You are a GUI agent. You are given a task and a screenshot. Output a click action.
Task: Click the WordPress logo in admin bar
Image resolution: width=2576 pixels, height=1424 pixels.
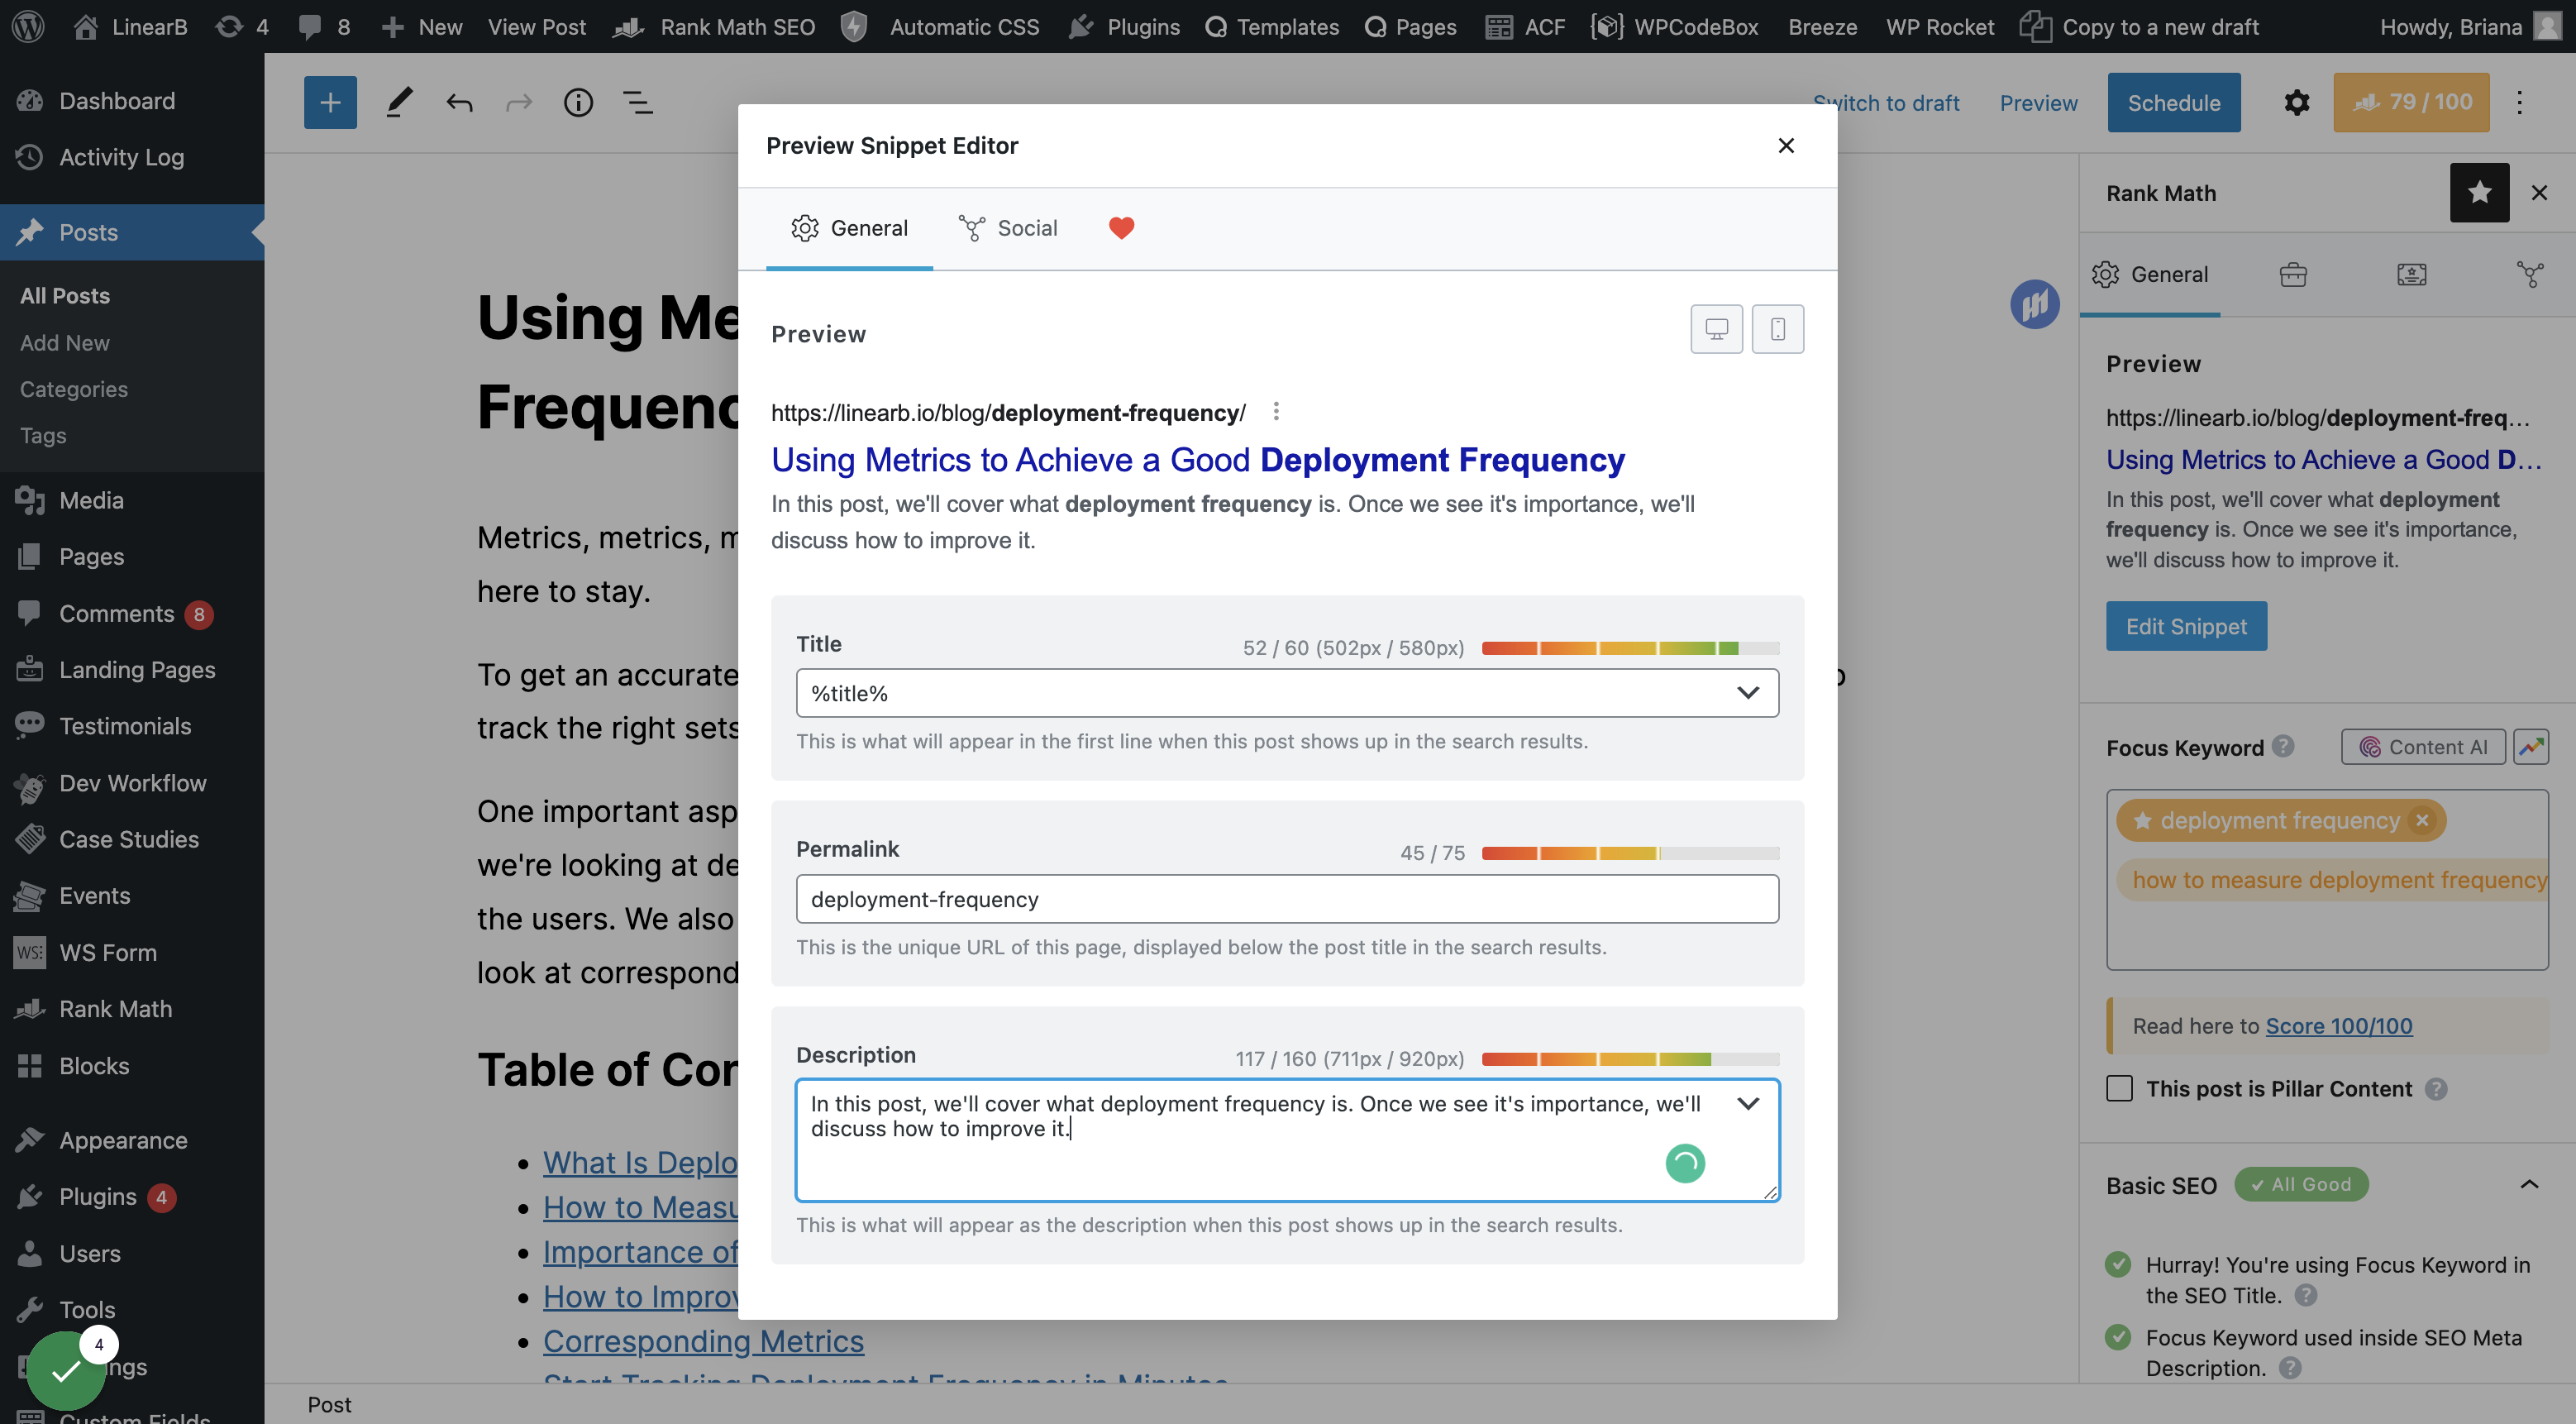point(28,26)
